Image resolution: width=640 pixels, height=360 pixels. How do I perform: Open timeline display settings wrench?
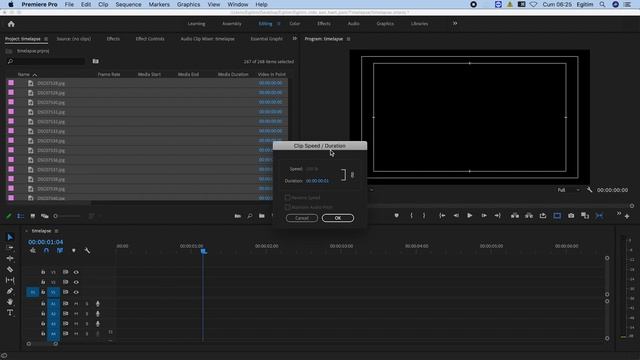(87, 251)
